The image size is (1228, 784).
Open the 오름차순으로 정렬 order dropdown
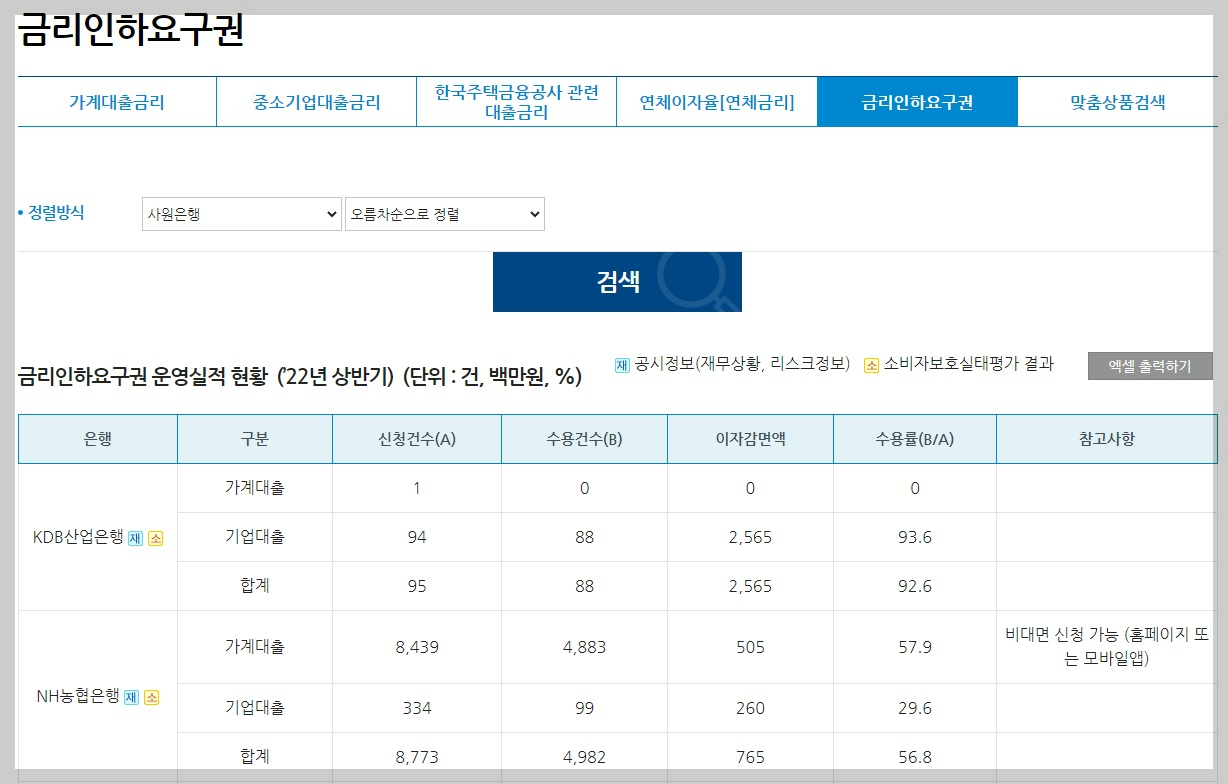click(444, 213)
